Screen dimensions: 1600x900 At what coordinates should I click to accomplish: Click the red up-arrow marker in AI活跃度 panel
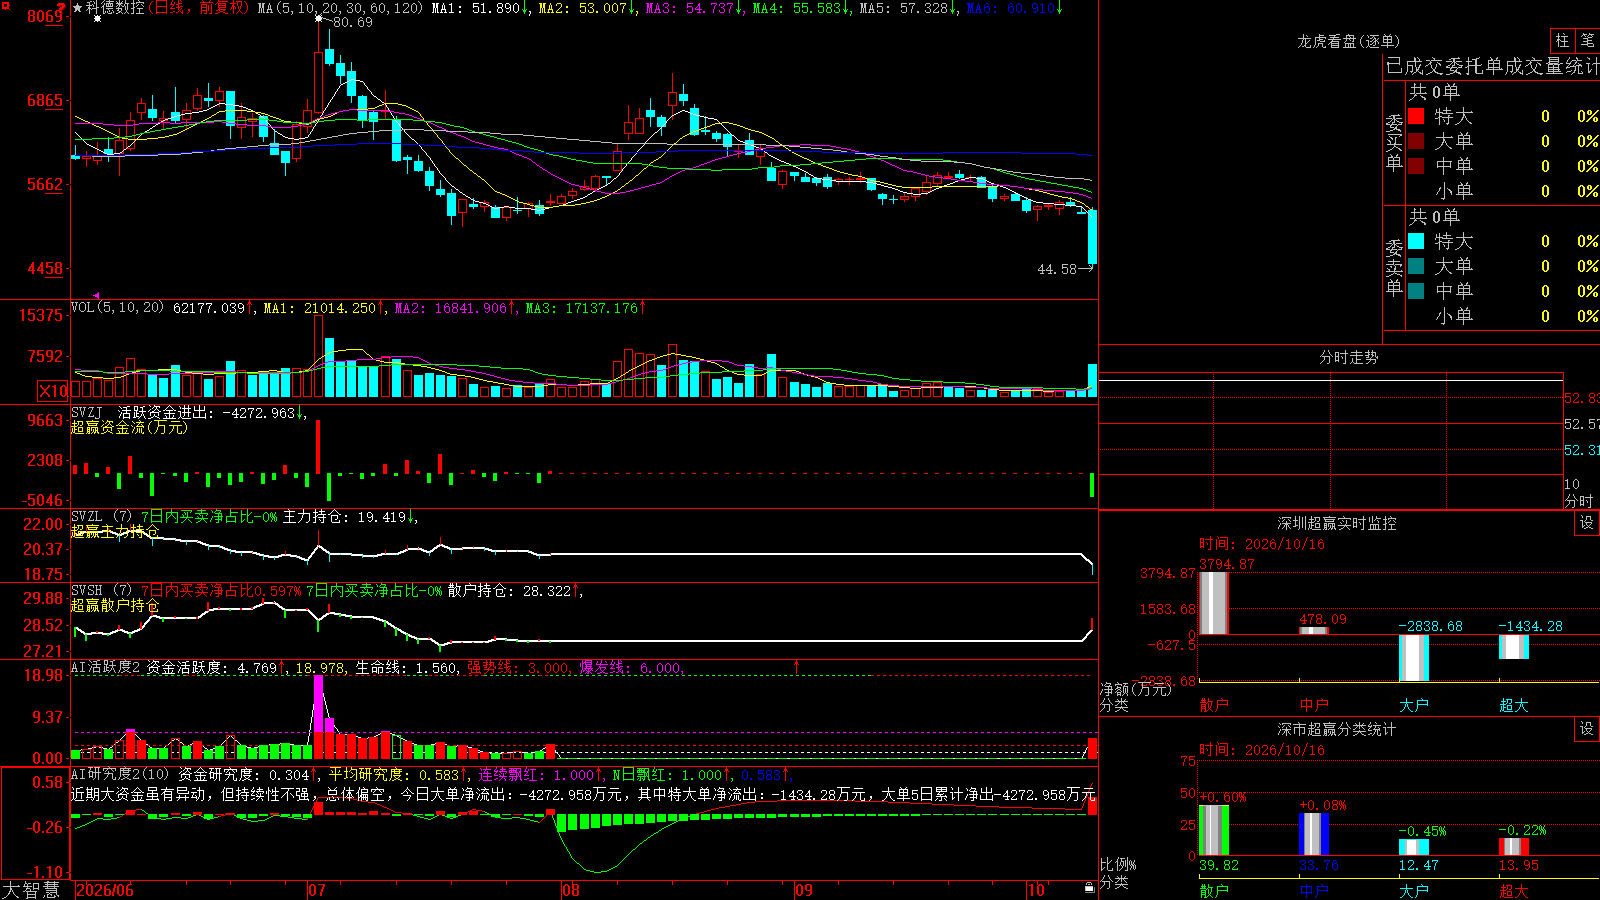click(x=797, y=666)
